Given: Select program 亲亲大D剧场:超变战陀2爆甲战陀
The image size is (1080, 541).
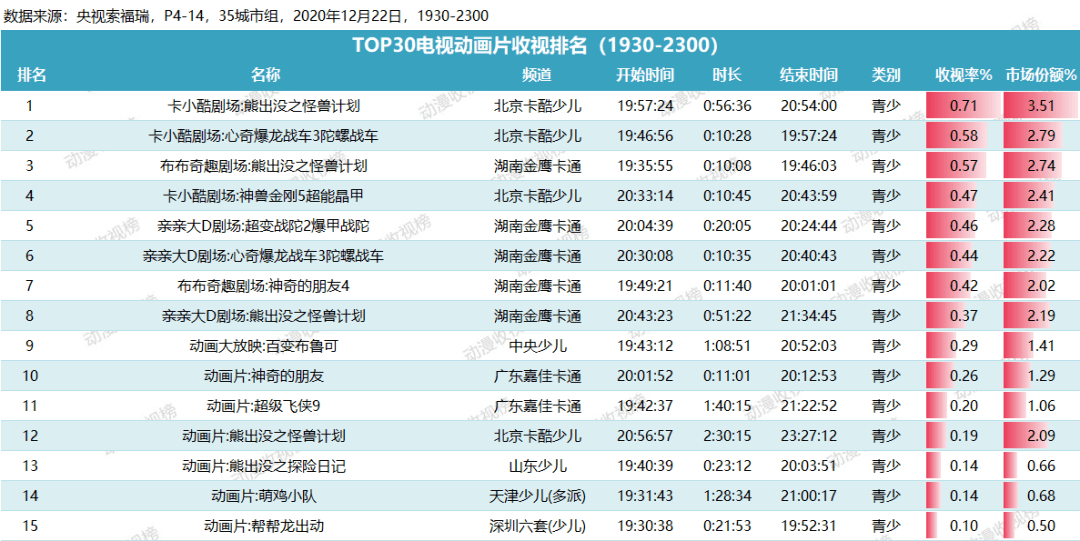Looking at the screenshot, I should pyautogui.click(x=264, y=226).
